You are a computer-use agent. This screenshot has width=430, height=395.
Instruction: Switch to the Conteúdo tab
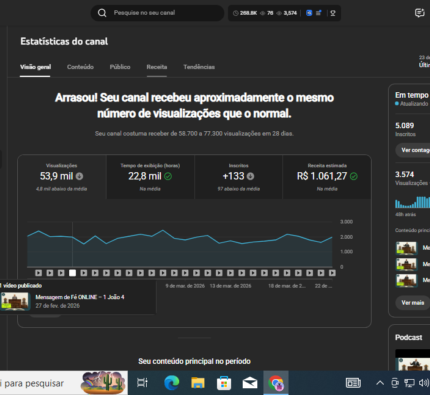(x=80, y=67)
